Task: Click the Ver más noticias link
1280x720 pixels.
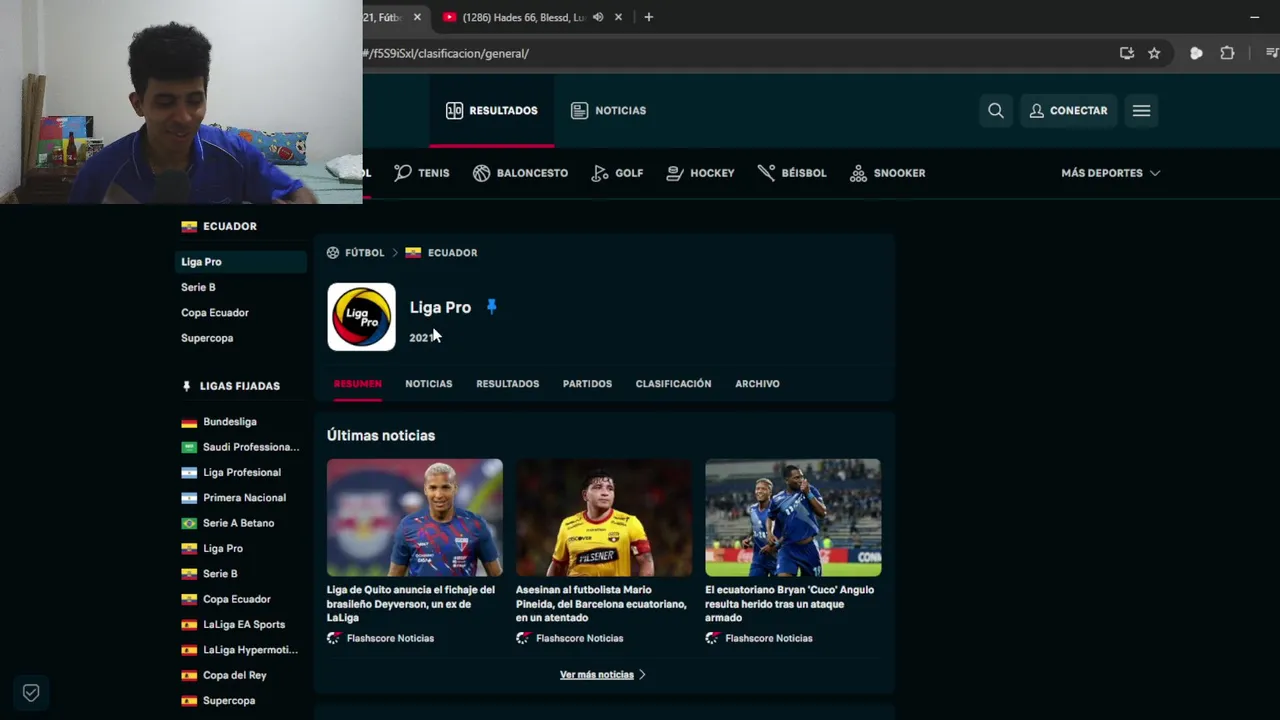Action: [603, 675]
